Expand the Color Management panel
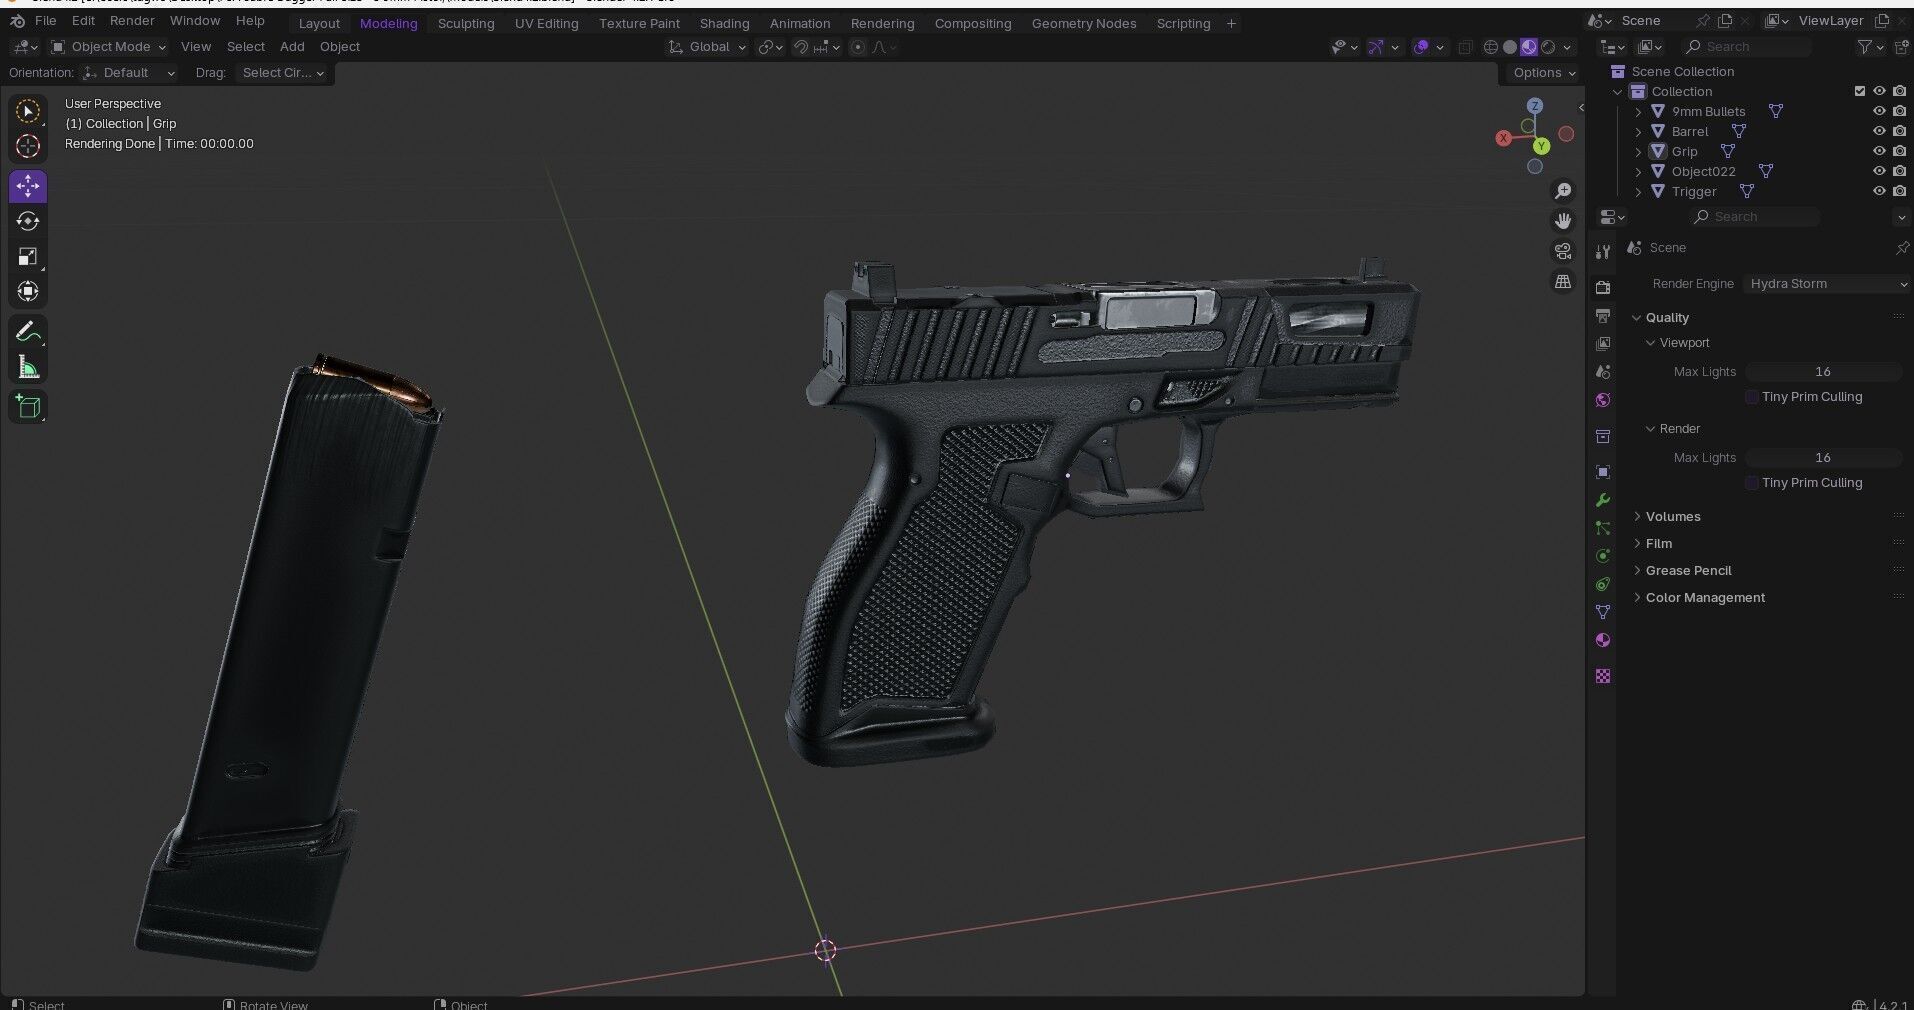This screenshot has width=1914, height=1010. (x=1705, y=598)
